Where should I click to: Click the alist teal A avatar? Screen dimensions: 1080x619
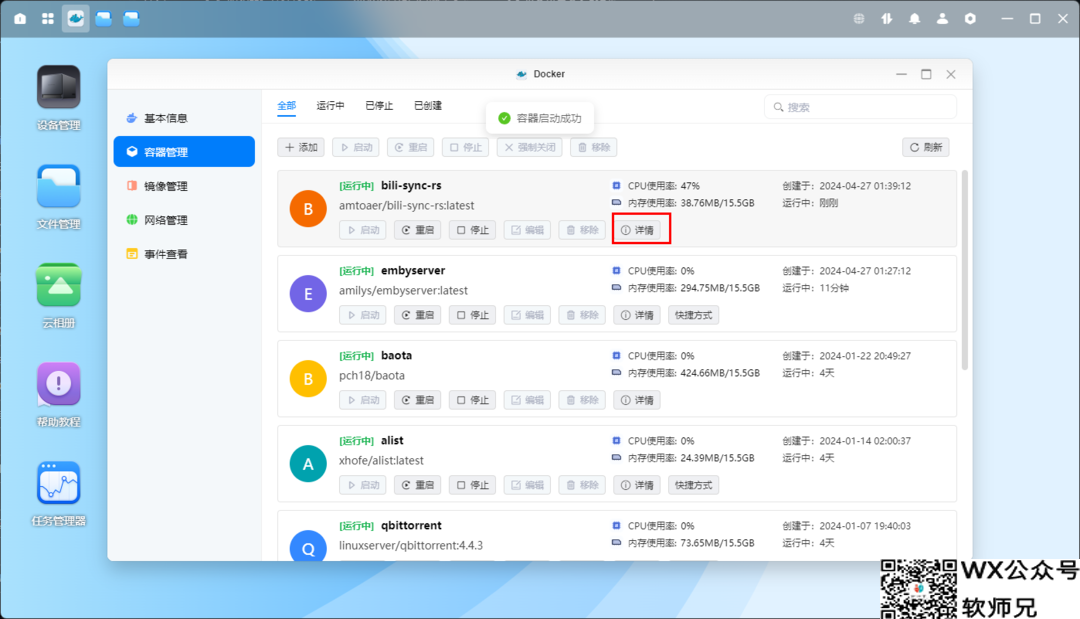click(x=308, y=463)
